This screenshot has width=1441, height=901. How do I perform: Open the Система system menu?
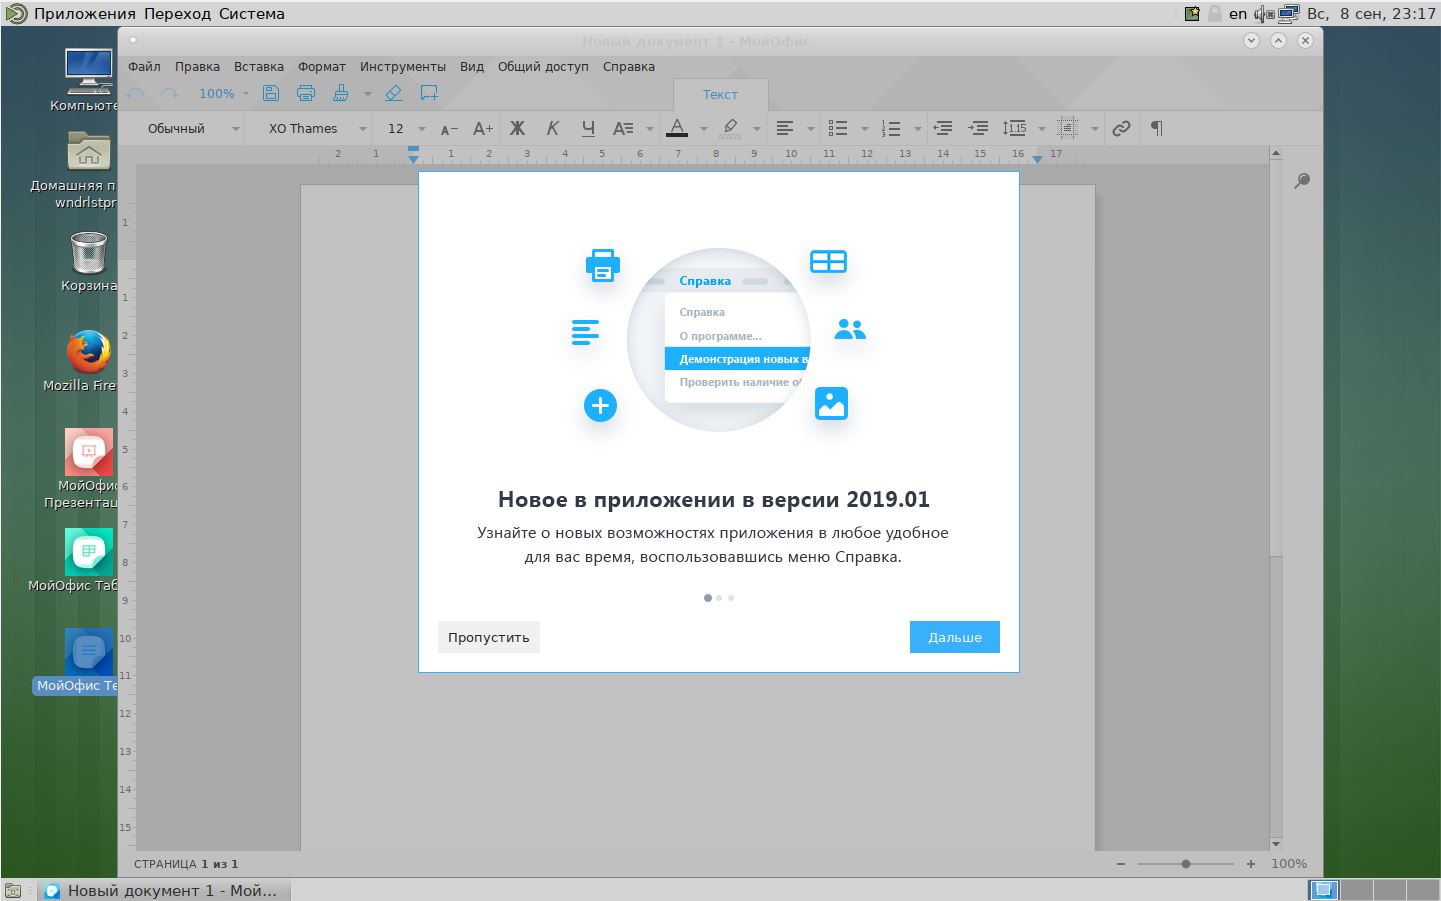(251, 14)
